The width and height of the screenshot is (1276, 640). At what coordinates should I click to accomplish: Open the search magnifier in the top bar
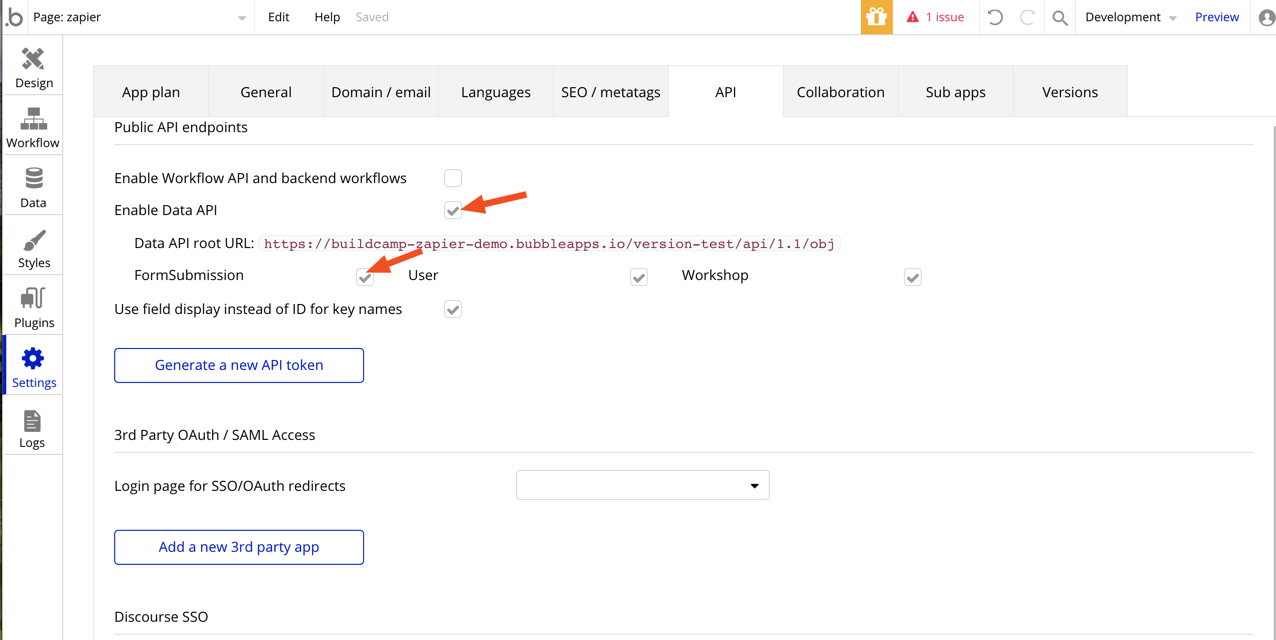pyautogui.click(x=1059, y=17)
